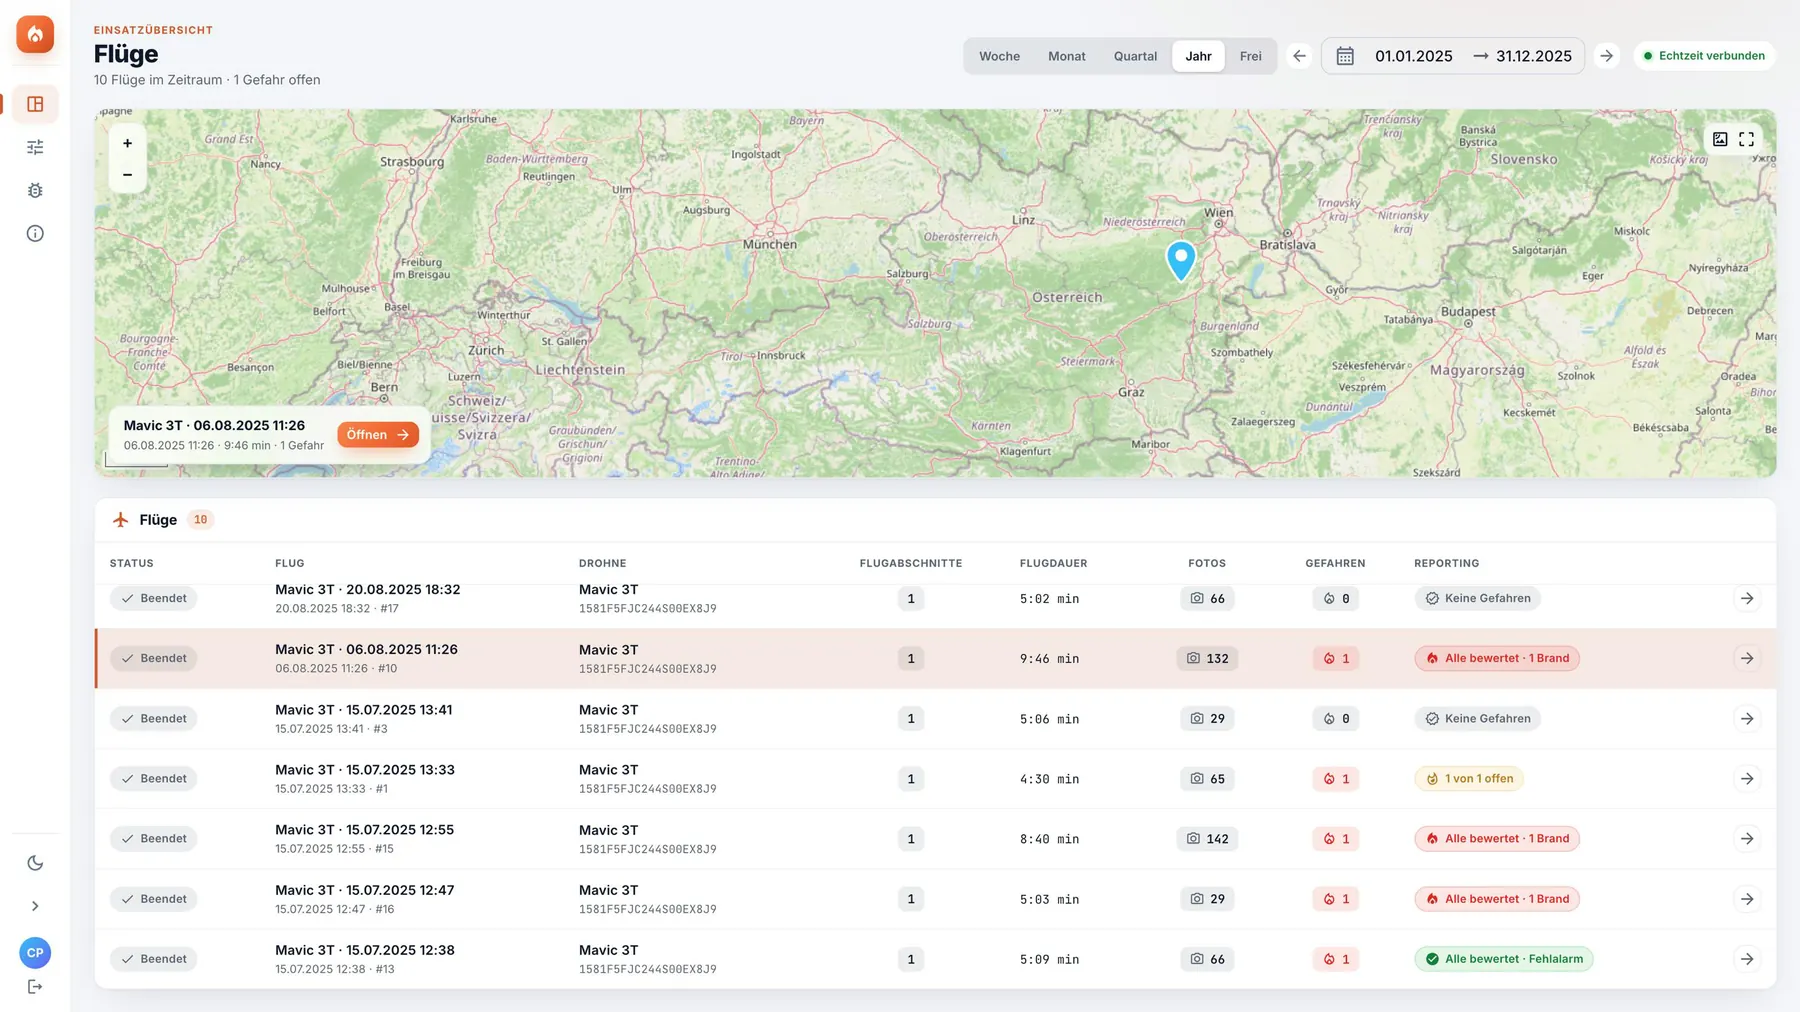Click the '1 von 1 offen' reporting badge
This screenshot has width=1800, height=1012.
click(x=1468, y=778)
